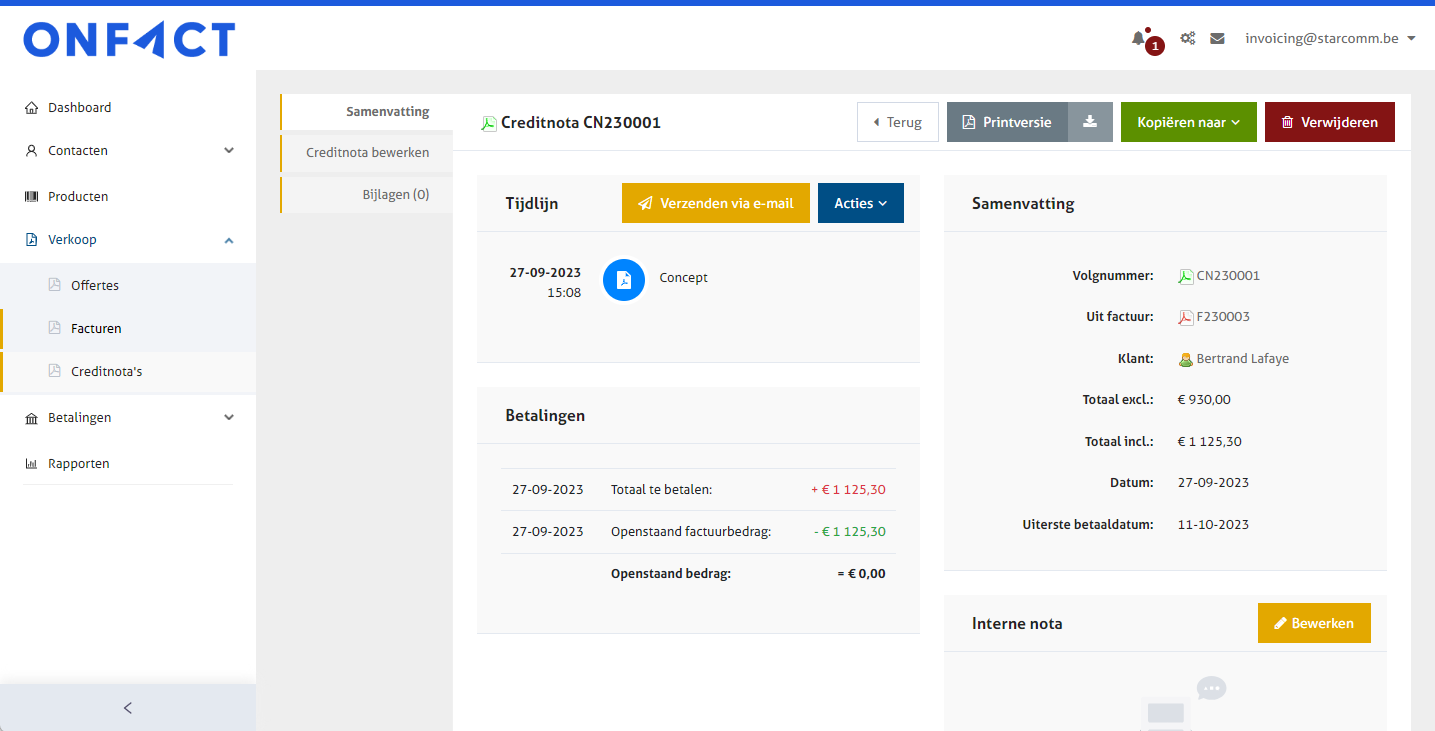1435x731 pixels.
Task: Open the Acties dropdown
Action: click(x=860, y=203)
